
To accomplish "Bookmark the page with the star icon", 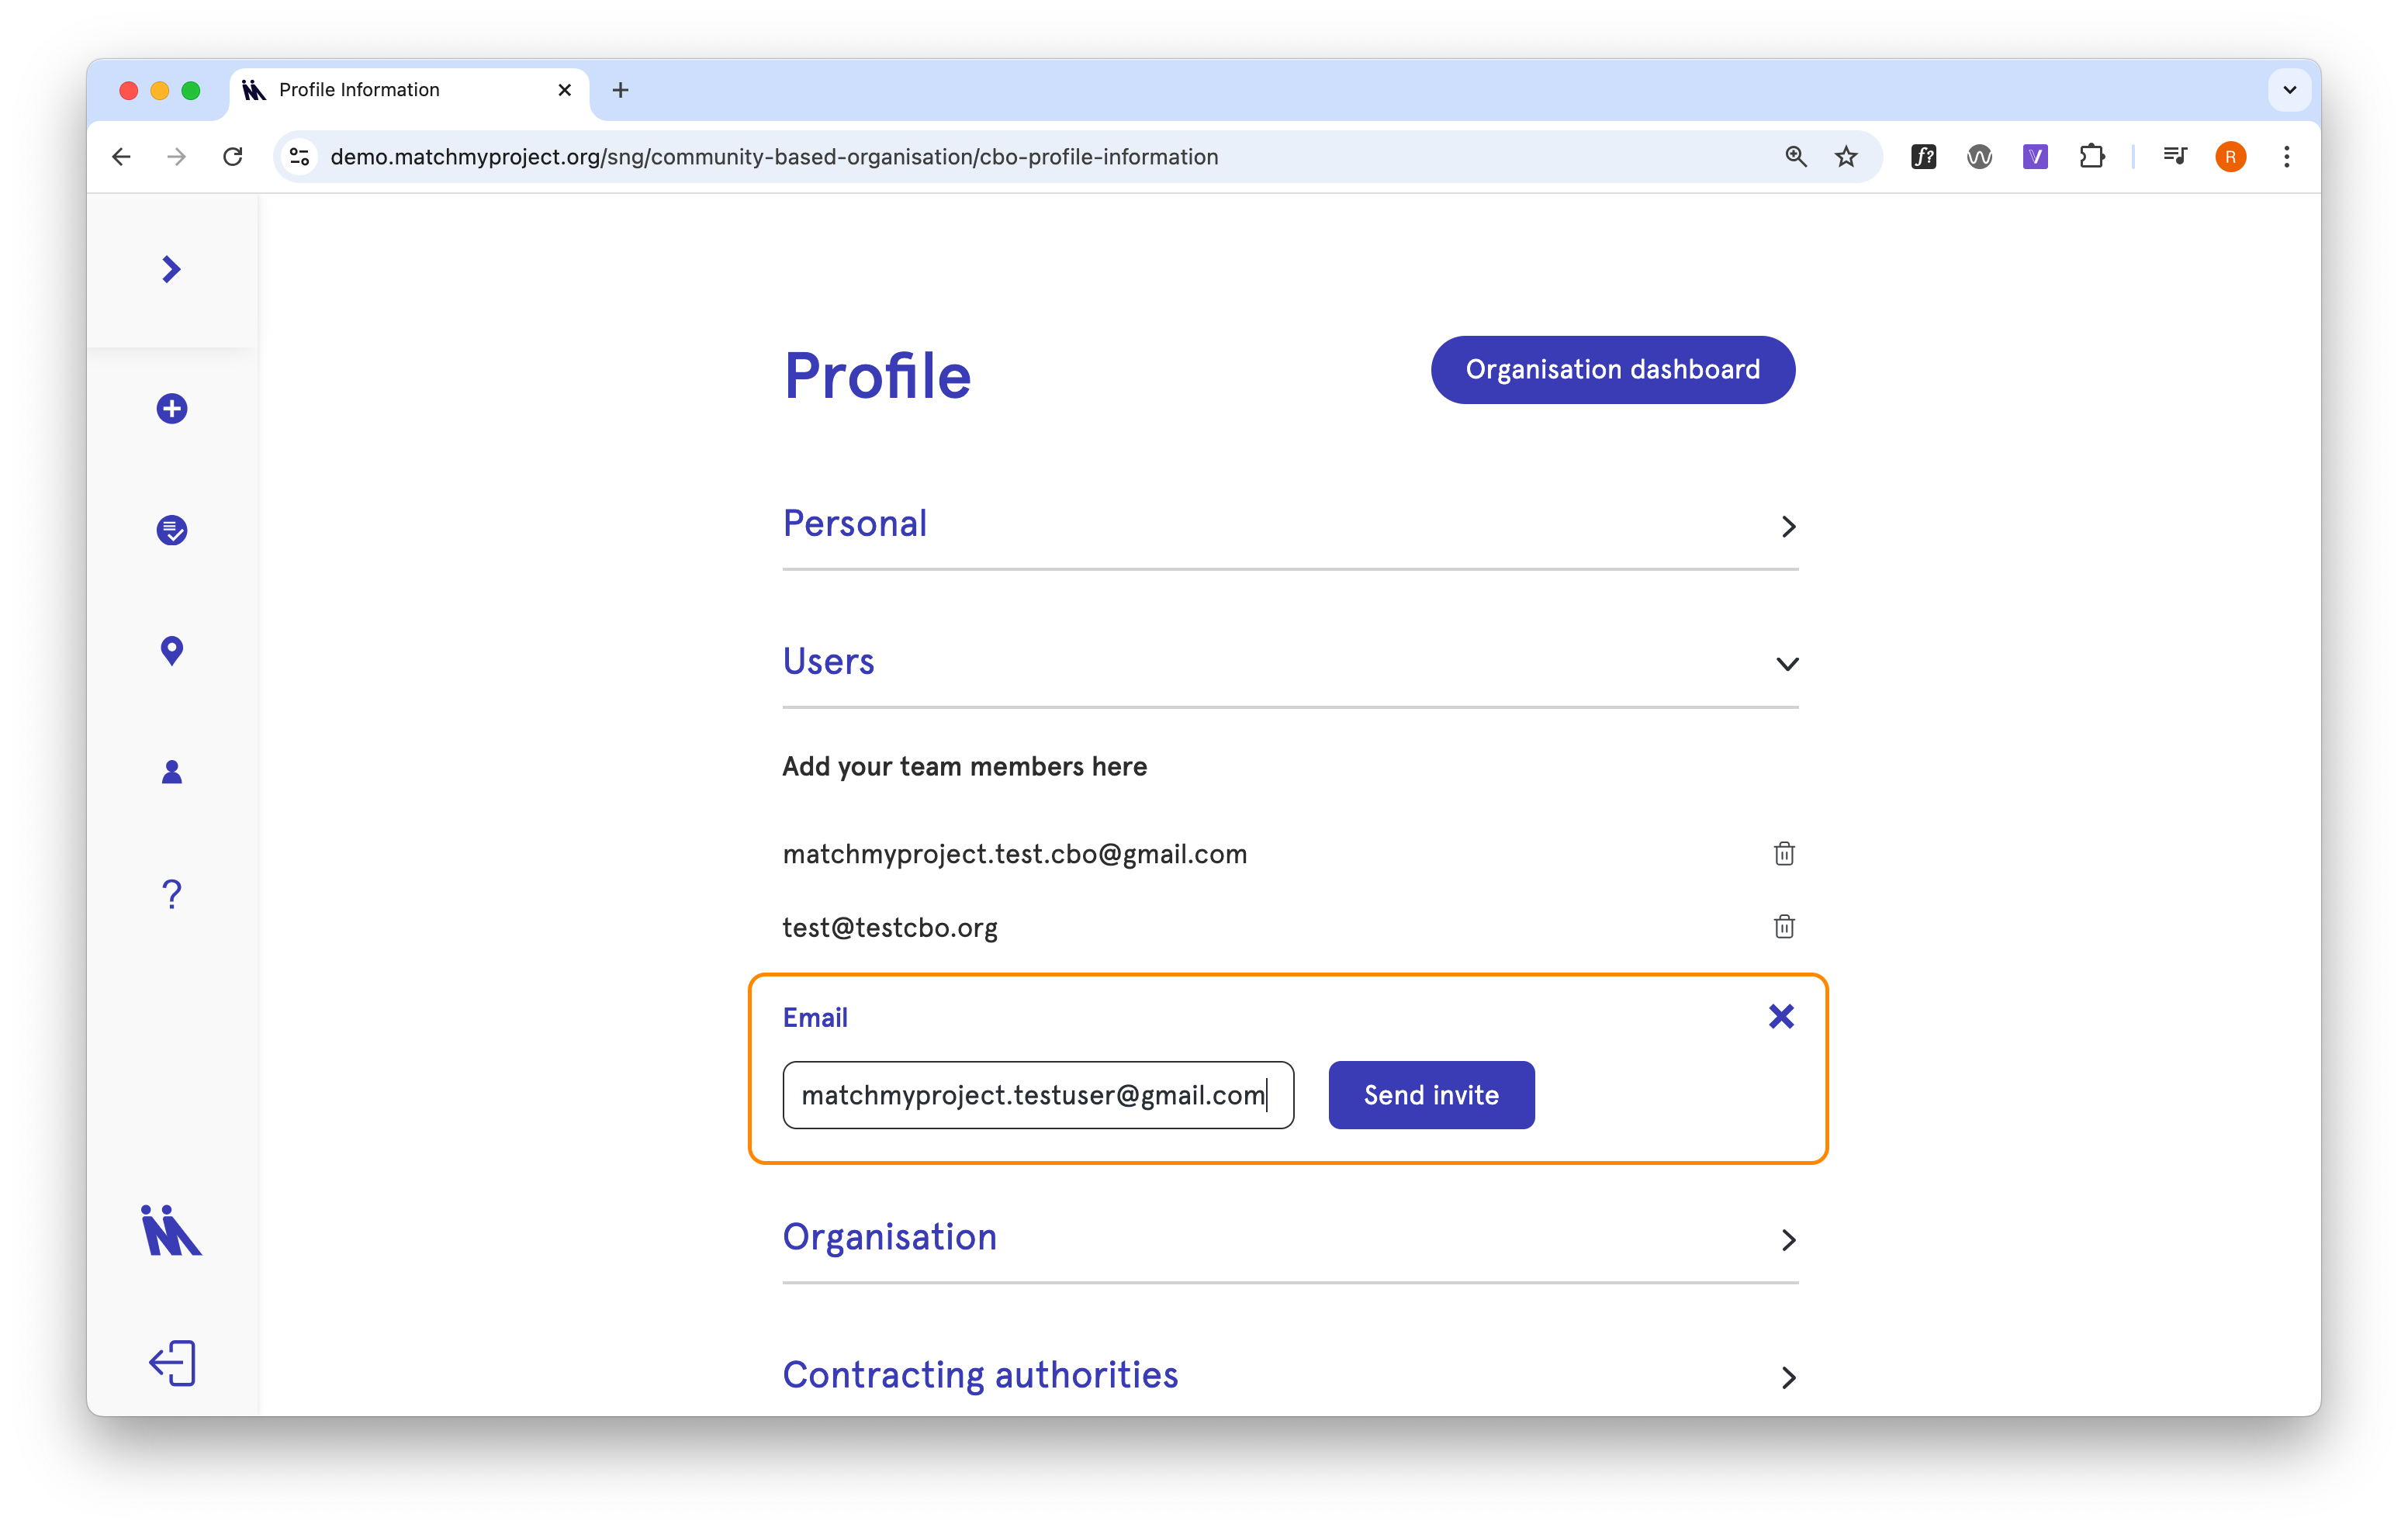I will point(1846,157).
